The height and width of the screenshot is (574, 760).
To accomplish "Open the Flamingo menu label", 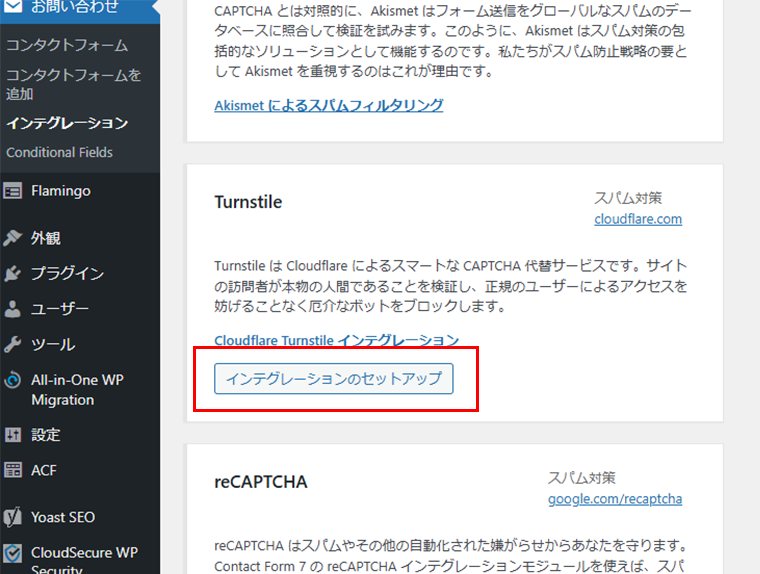I will (61, 191).
